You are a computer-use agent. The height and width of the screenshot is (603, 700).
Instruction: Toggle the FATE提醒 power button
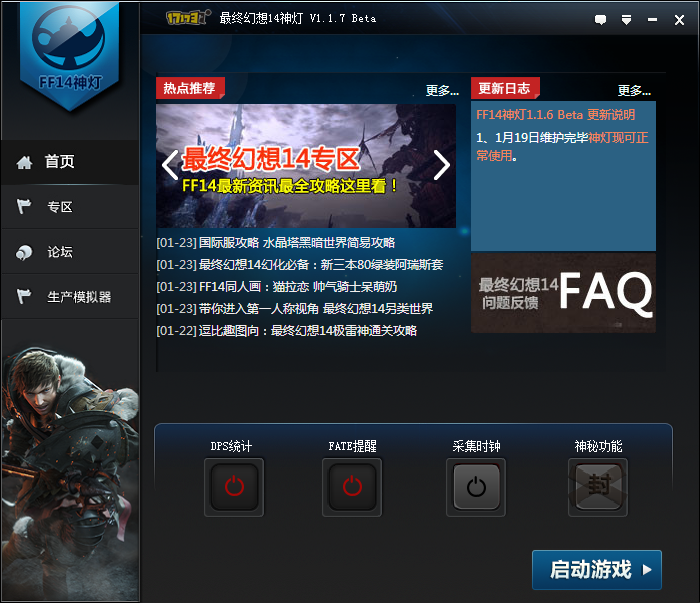[352, 487]
